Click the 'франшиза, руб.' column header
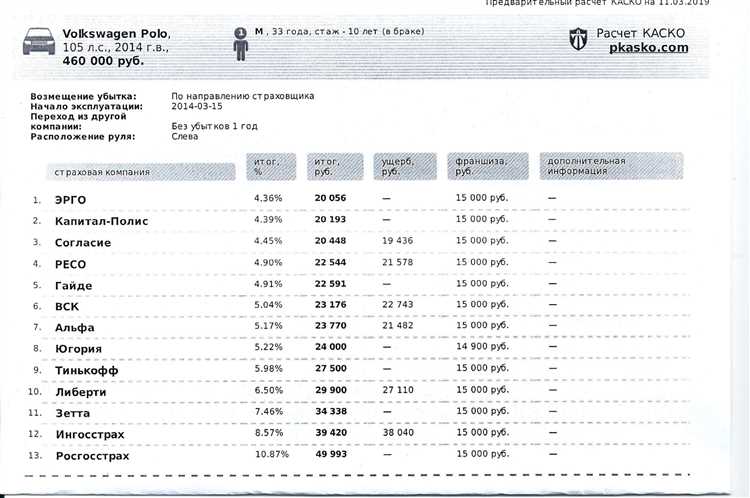Viewport: 750px width, 498px height. click(x=488, y=166)
